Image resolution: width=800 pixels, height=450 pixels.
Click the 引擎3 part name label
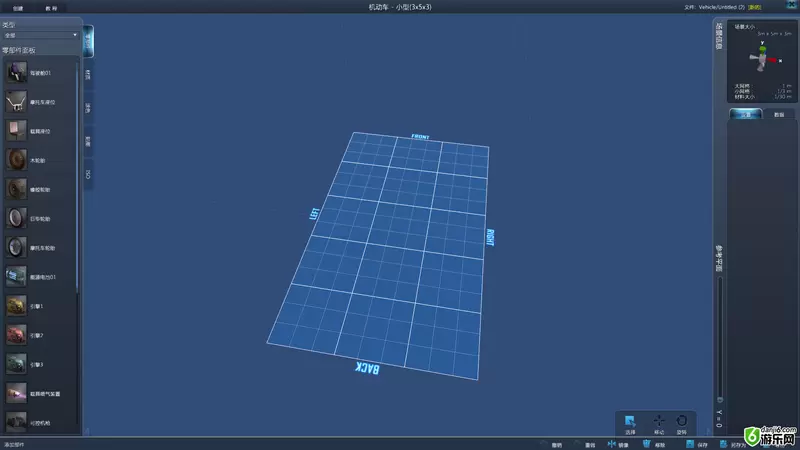(x=36, y=364)
